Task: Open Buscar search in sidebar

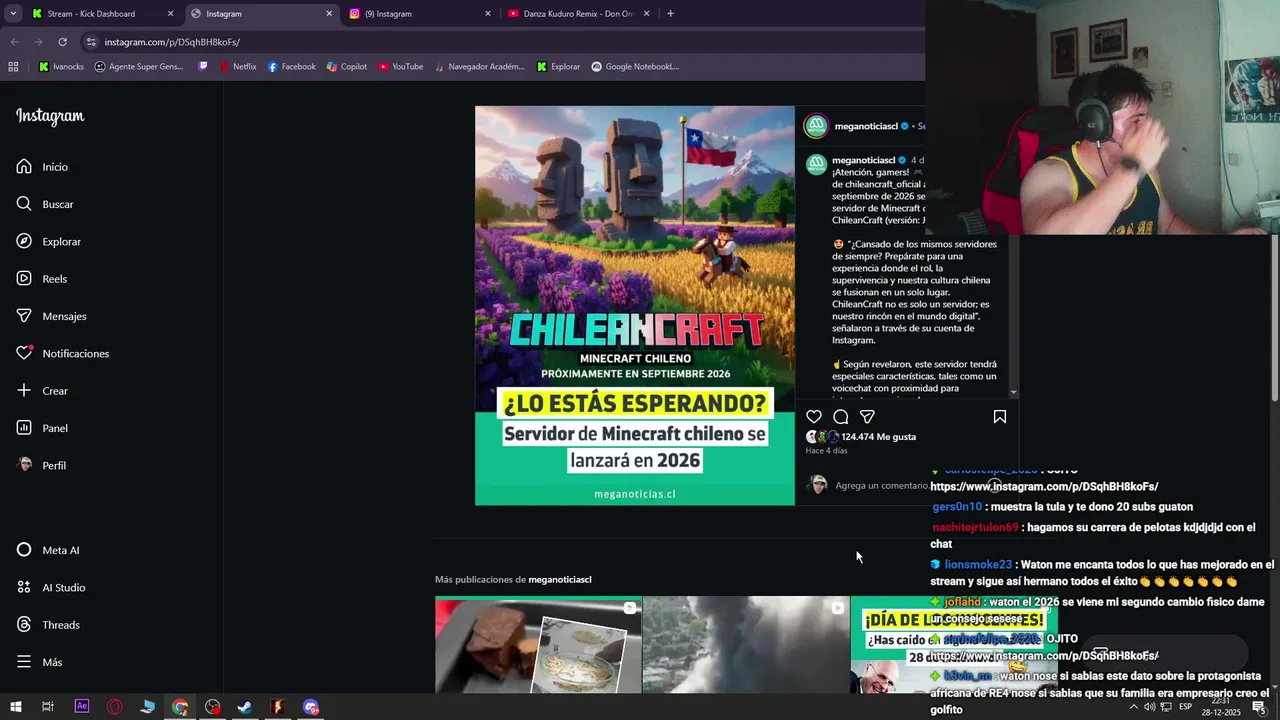Action: 45,204
